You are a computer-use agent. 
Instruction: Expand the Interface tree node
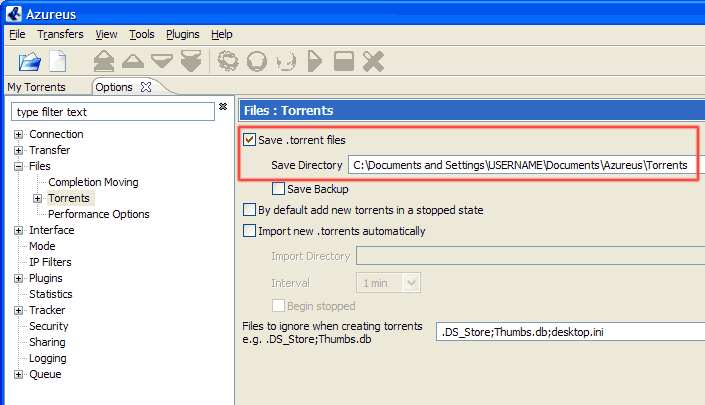(18, 230)
